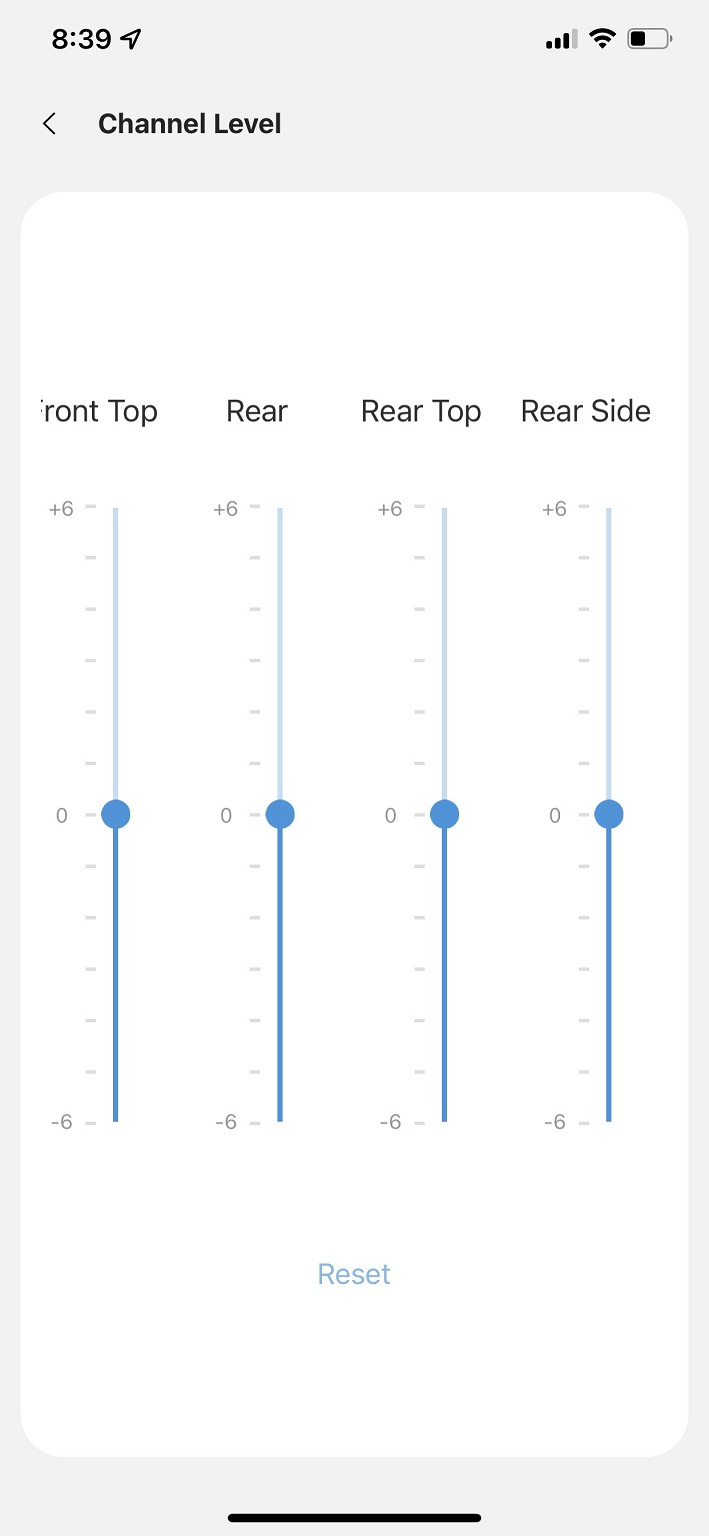Select the Rear Side slider handle
This screenshot has width=709, height=1536.
coord(608,815)
